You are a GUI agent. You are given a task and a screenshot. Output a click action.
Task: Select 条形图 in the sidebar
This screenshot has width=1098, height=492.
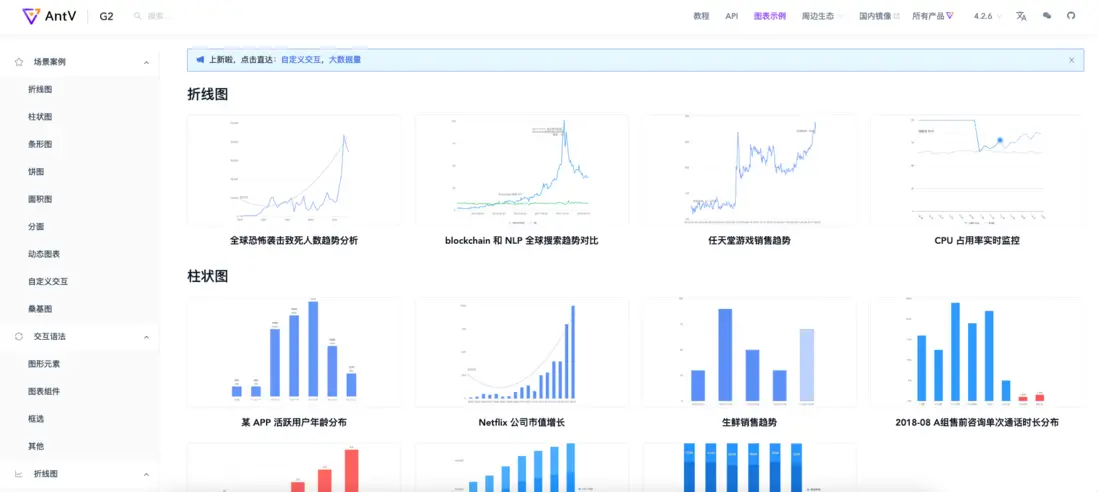coord(40,144)
